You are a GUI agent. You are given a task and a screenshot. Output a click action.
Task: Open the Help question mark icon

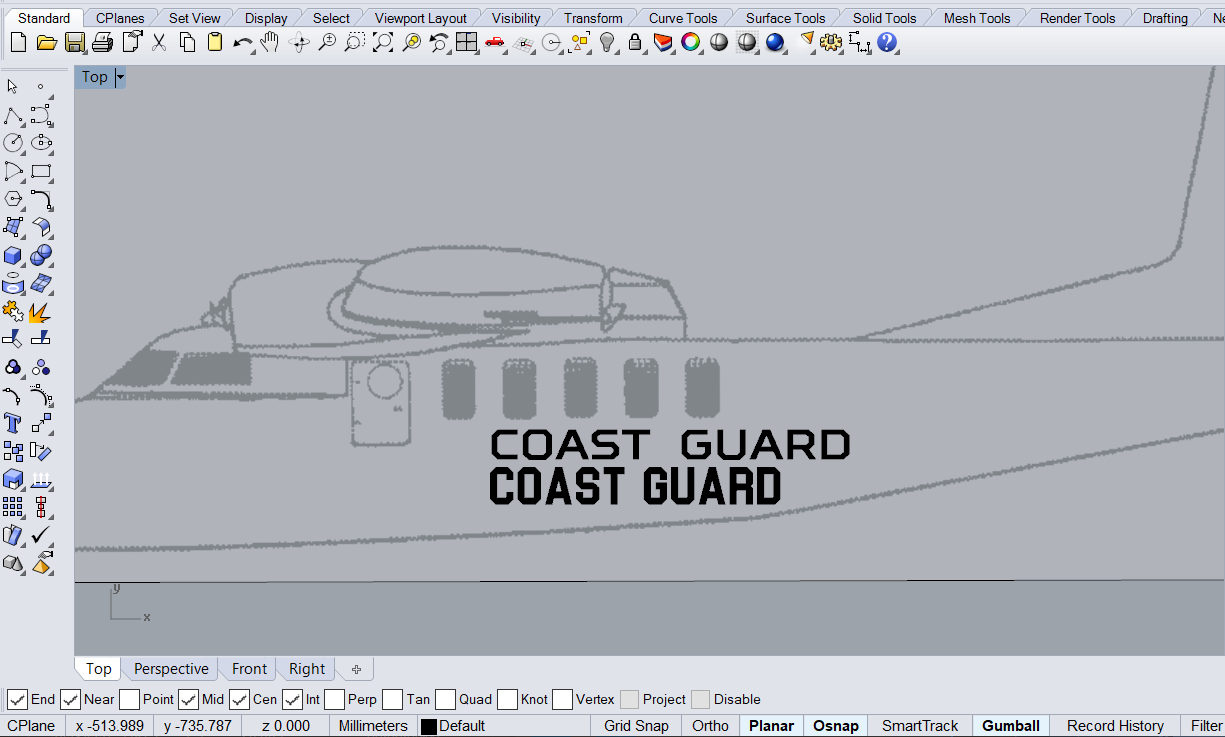[887, 42]
